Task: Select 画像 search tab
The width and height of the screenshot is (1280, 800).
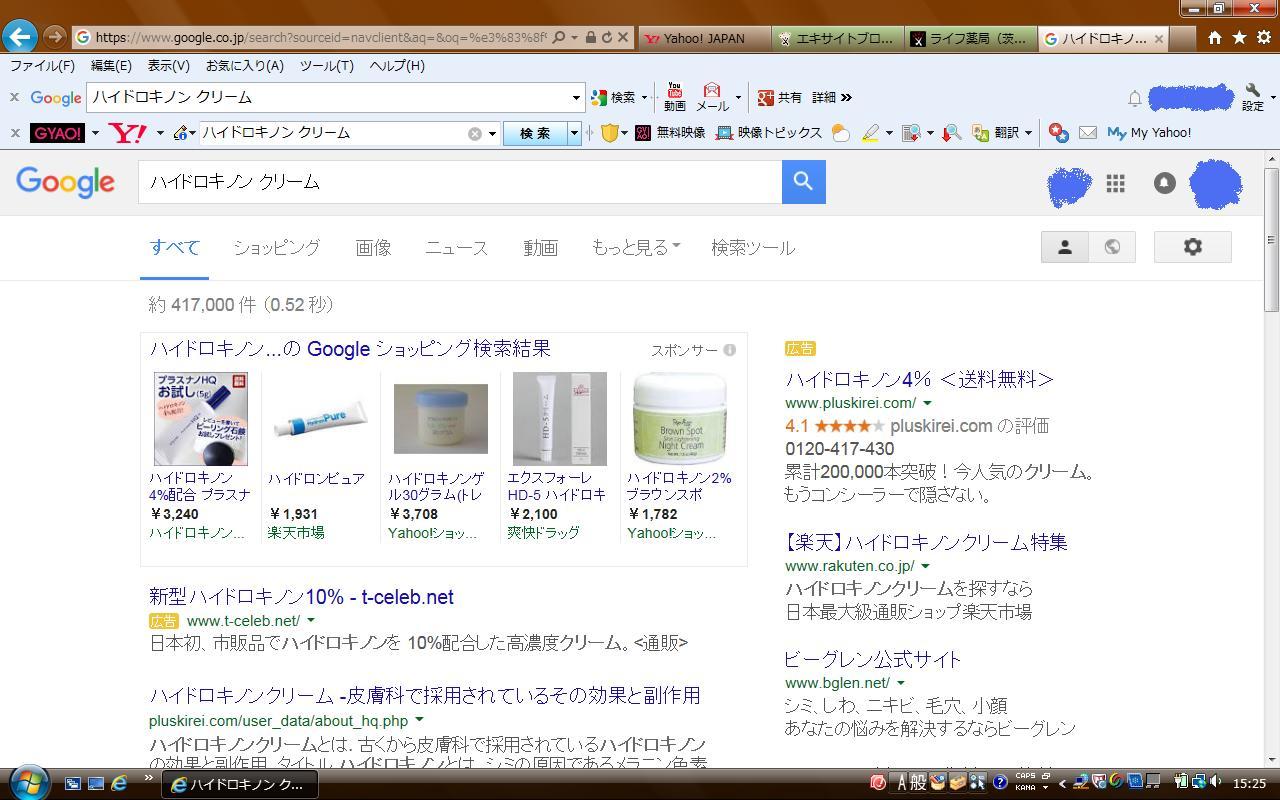Action: coord(373,247)
